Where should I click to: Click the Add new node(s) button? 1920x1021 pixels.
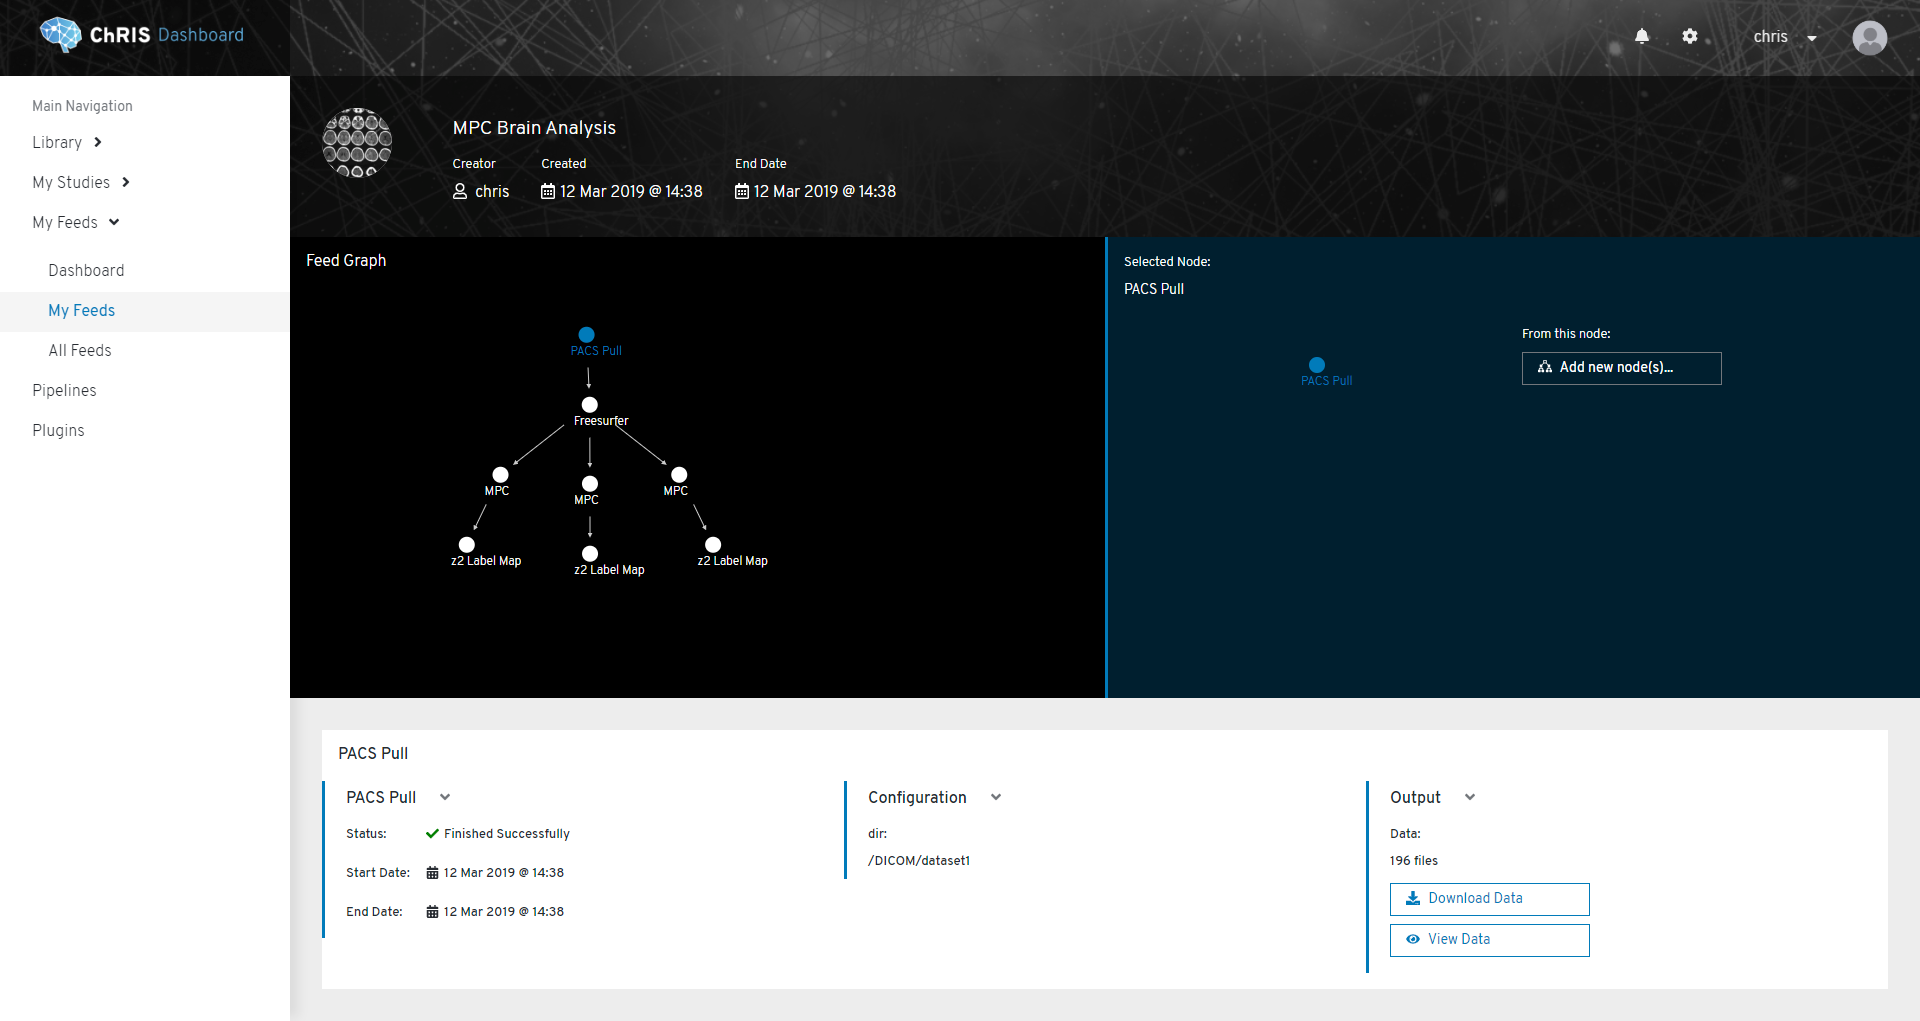click(x=1621, y=368)
